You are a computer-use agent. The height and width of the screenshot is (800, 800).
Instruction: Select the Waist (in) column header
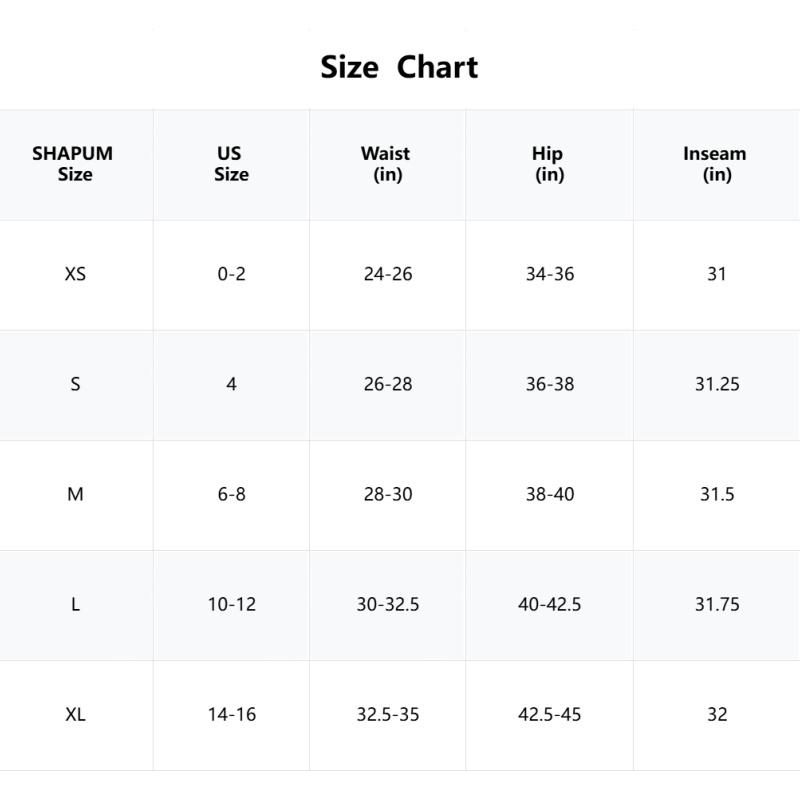pyautogui.click(x=386, y=164)
